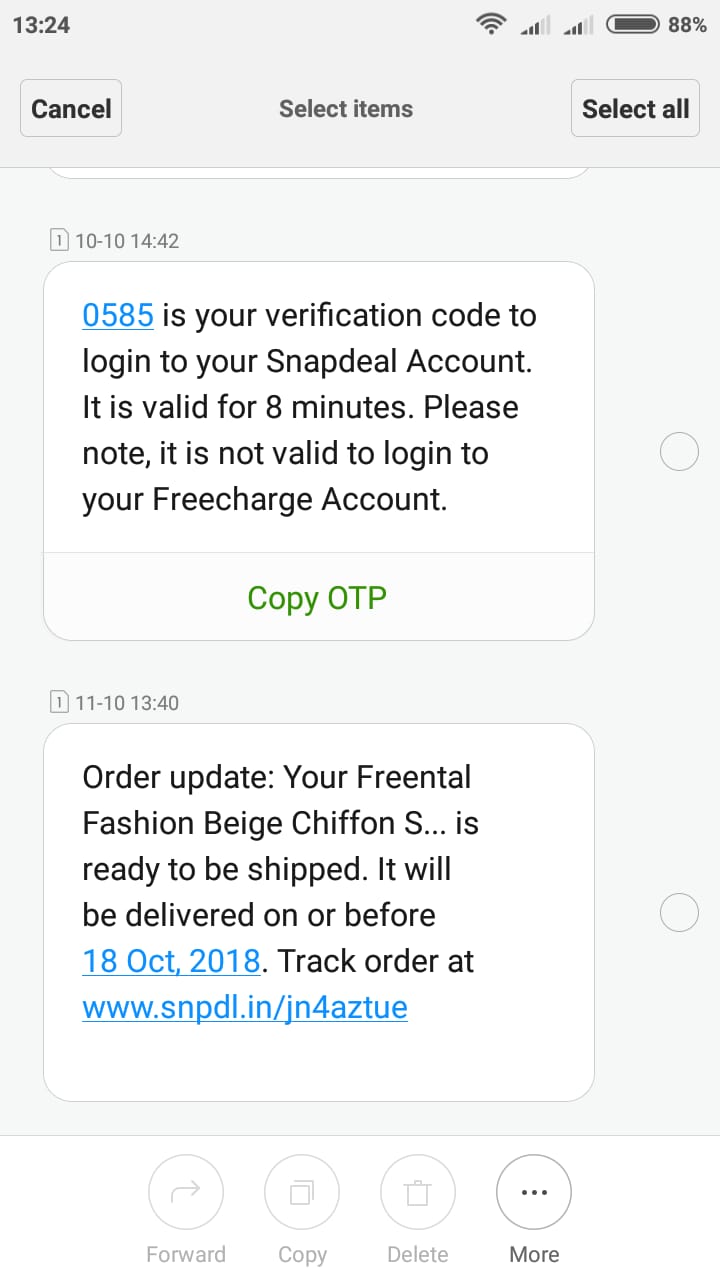The height and width of the screenshot is (1280, 720).
Task: Tap the battery indicator icon
Action: click(x=633, y=25)
